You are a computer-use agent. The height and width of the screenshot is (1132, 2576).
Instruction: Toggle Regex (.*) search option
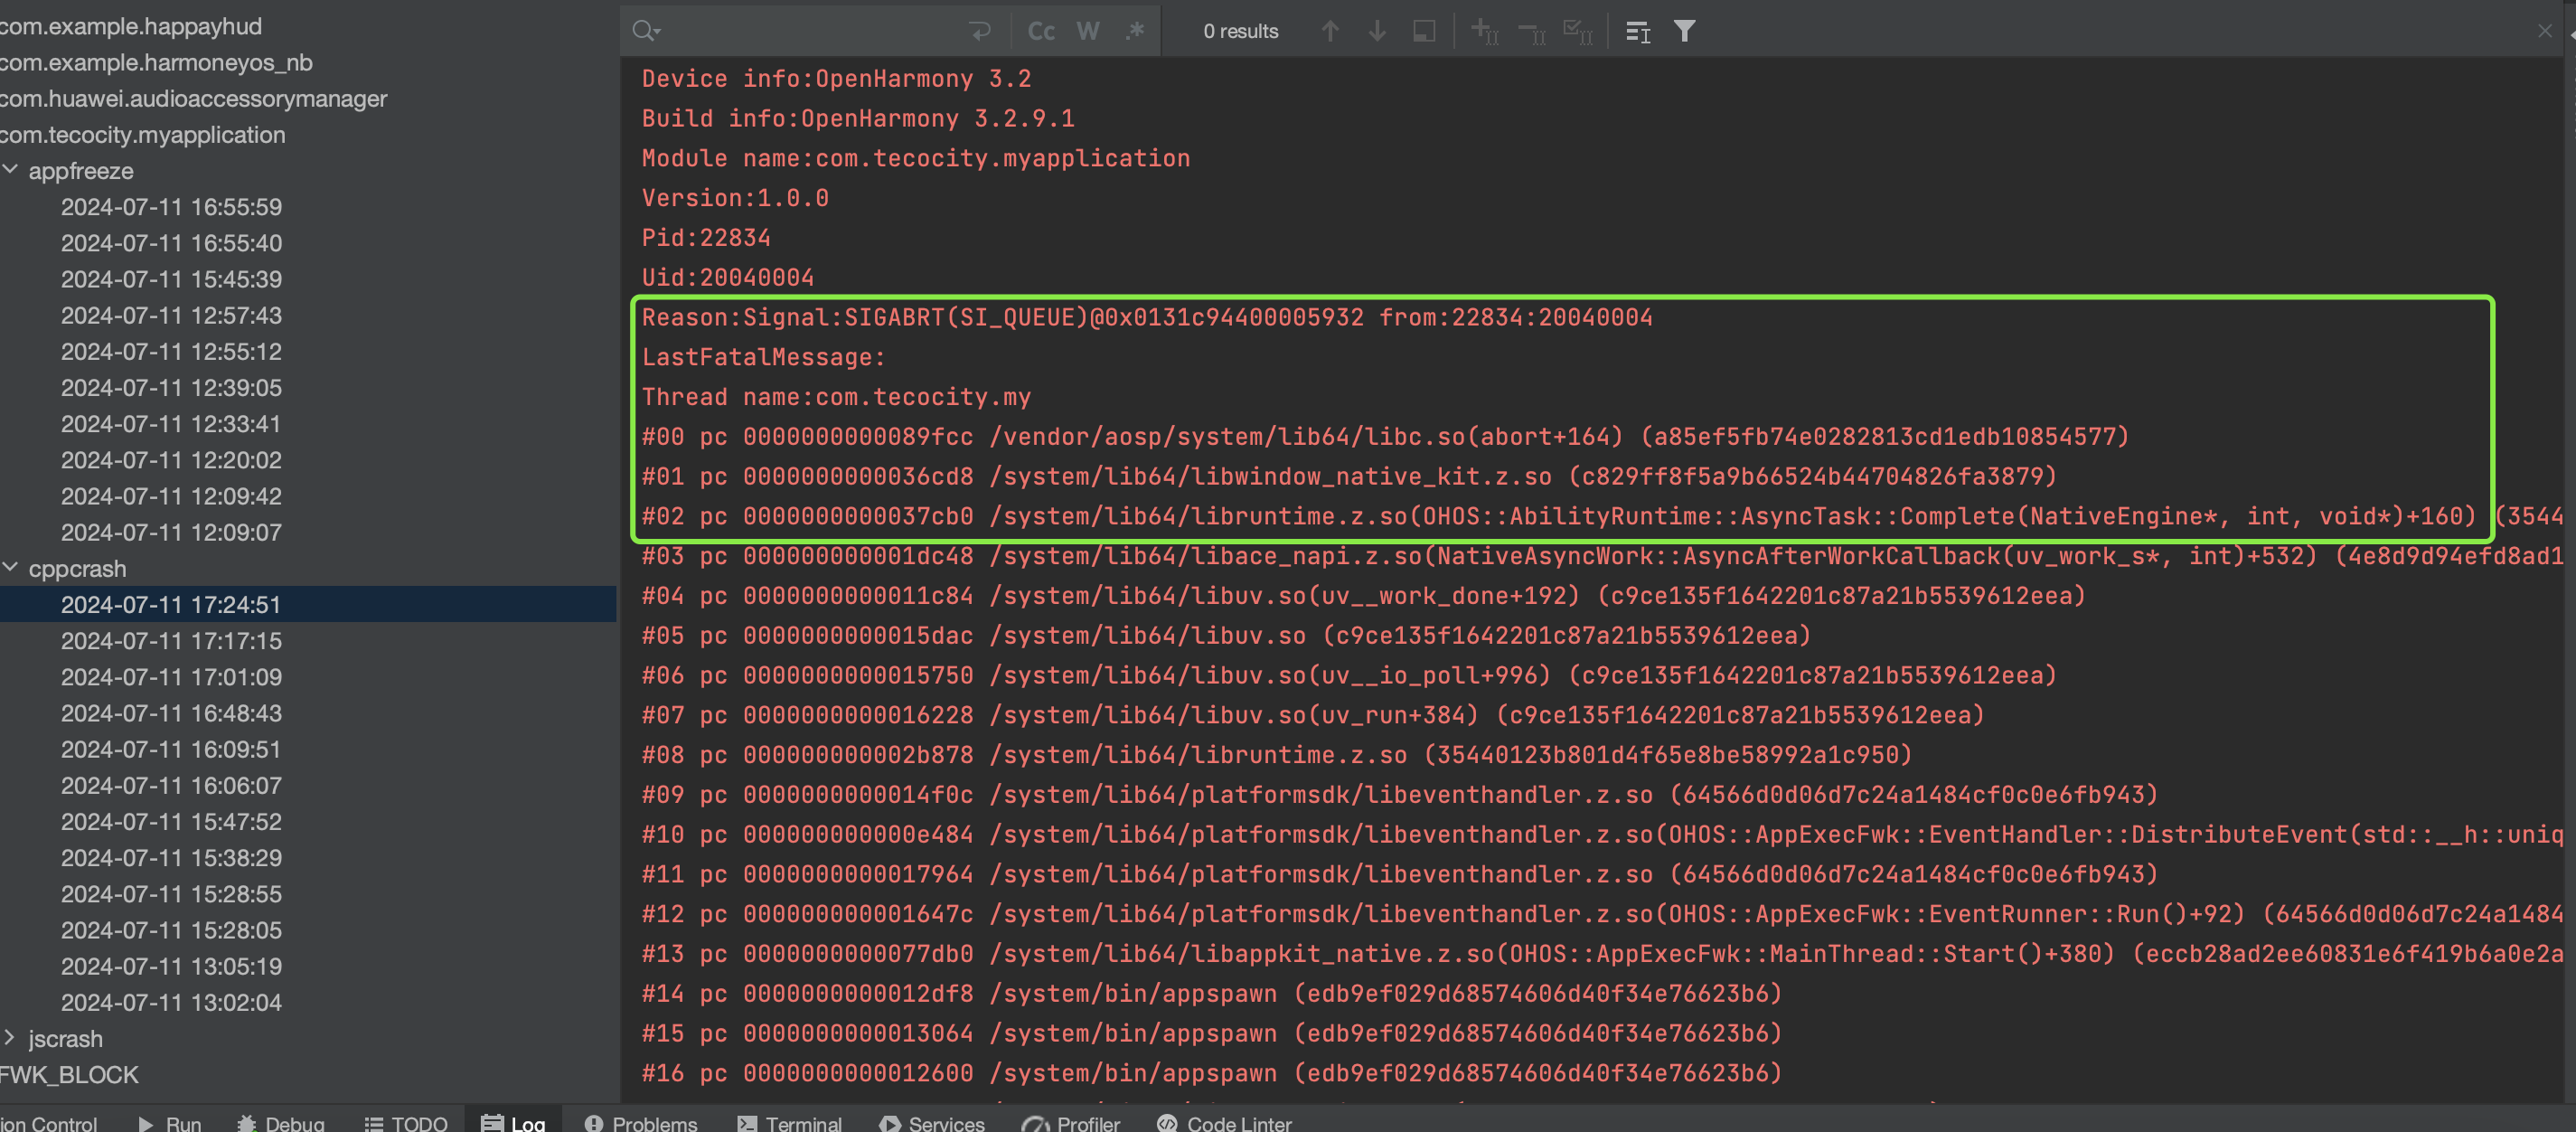tap(1135, 31)
